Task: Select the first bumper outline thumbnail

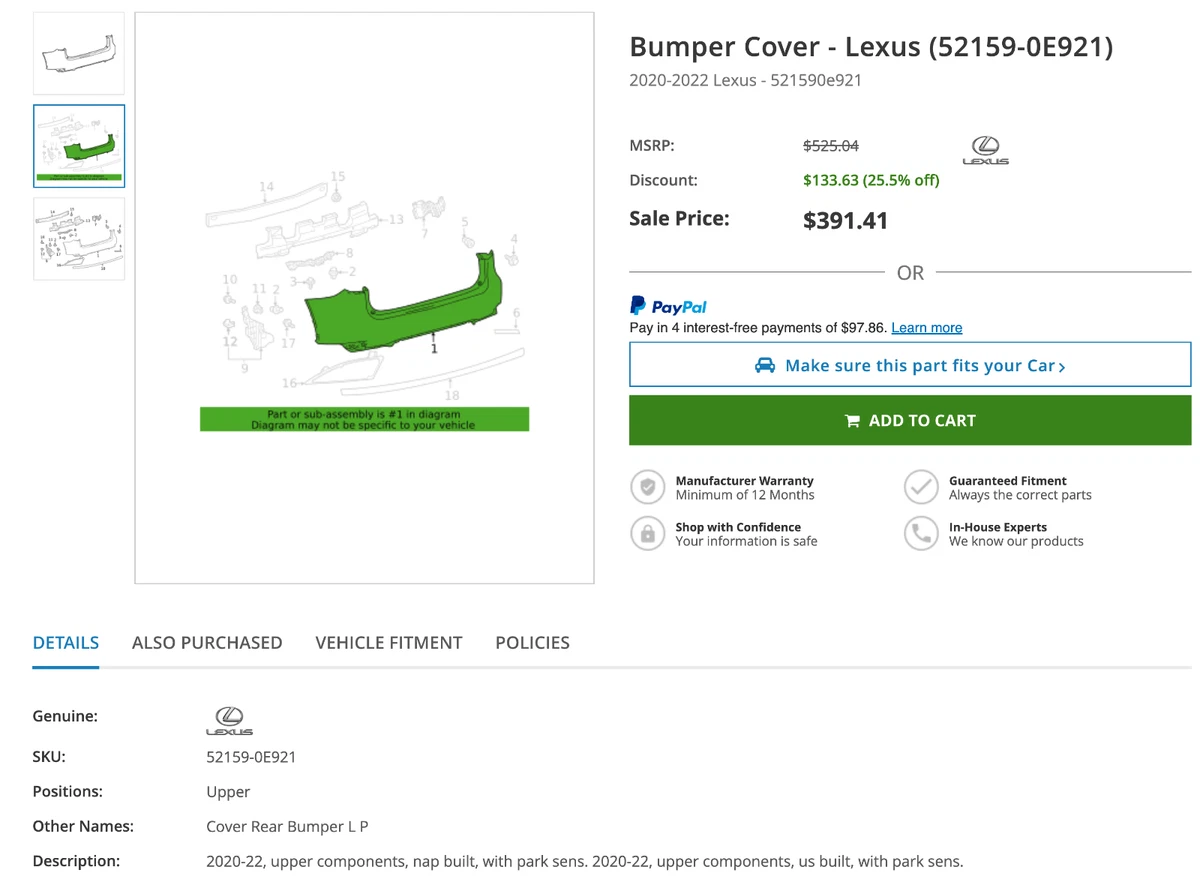Action: [x=79, y=54]
